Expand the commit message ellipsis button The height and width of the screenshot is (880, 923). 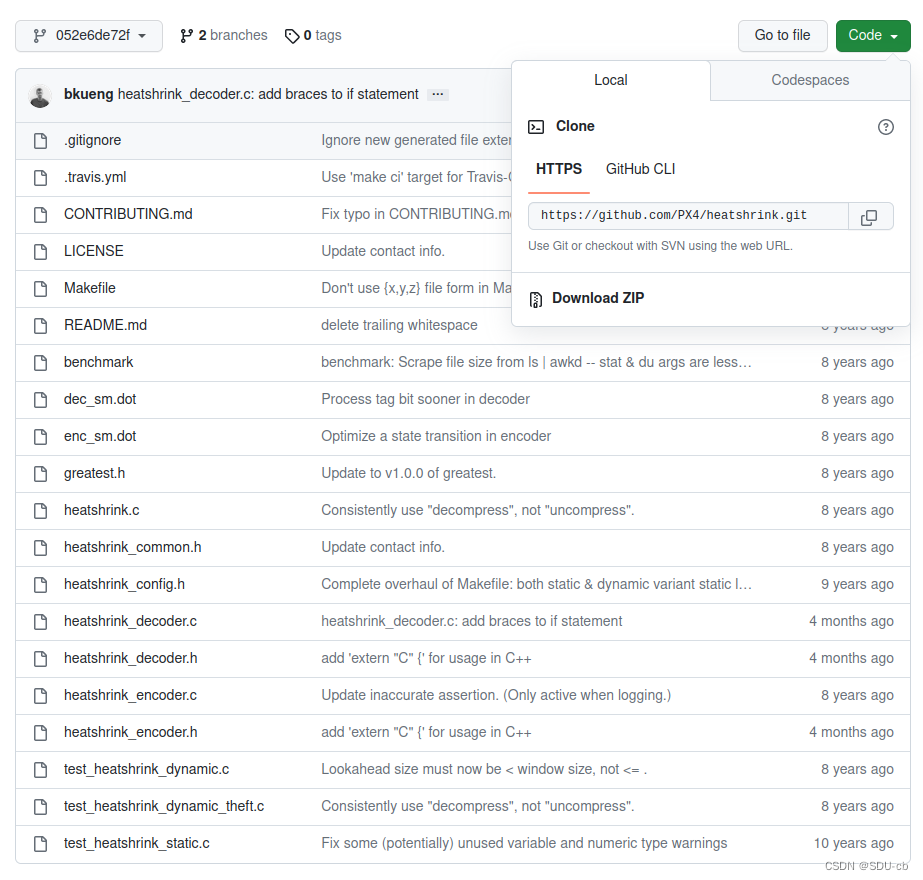coord(437,94)
